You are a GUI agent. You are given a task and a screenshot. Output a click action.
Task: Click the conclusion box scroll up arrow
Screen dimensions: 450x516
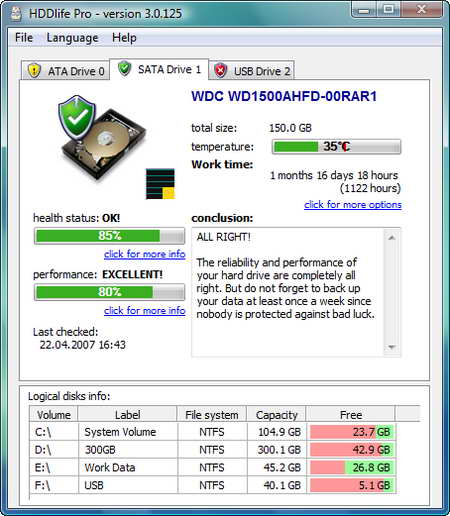click(392, 237)
